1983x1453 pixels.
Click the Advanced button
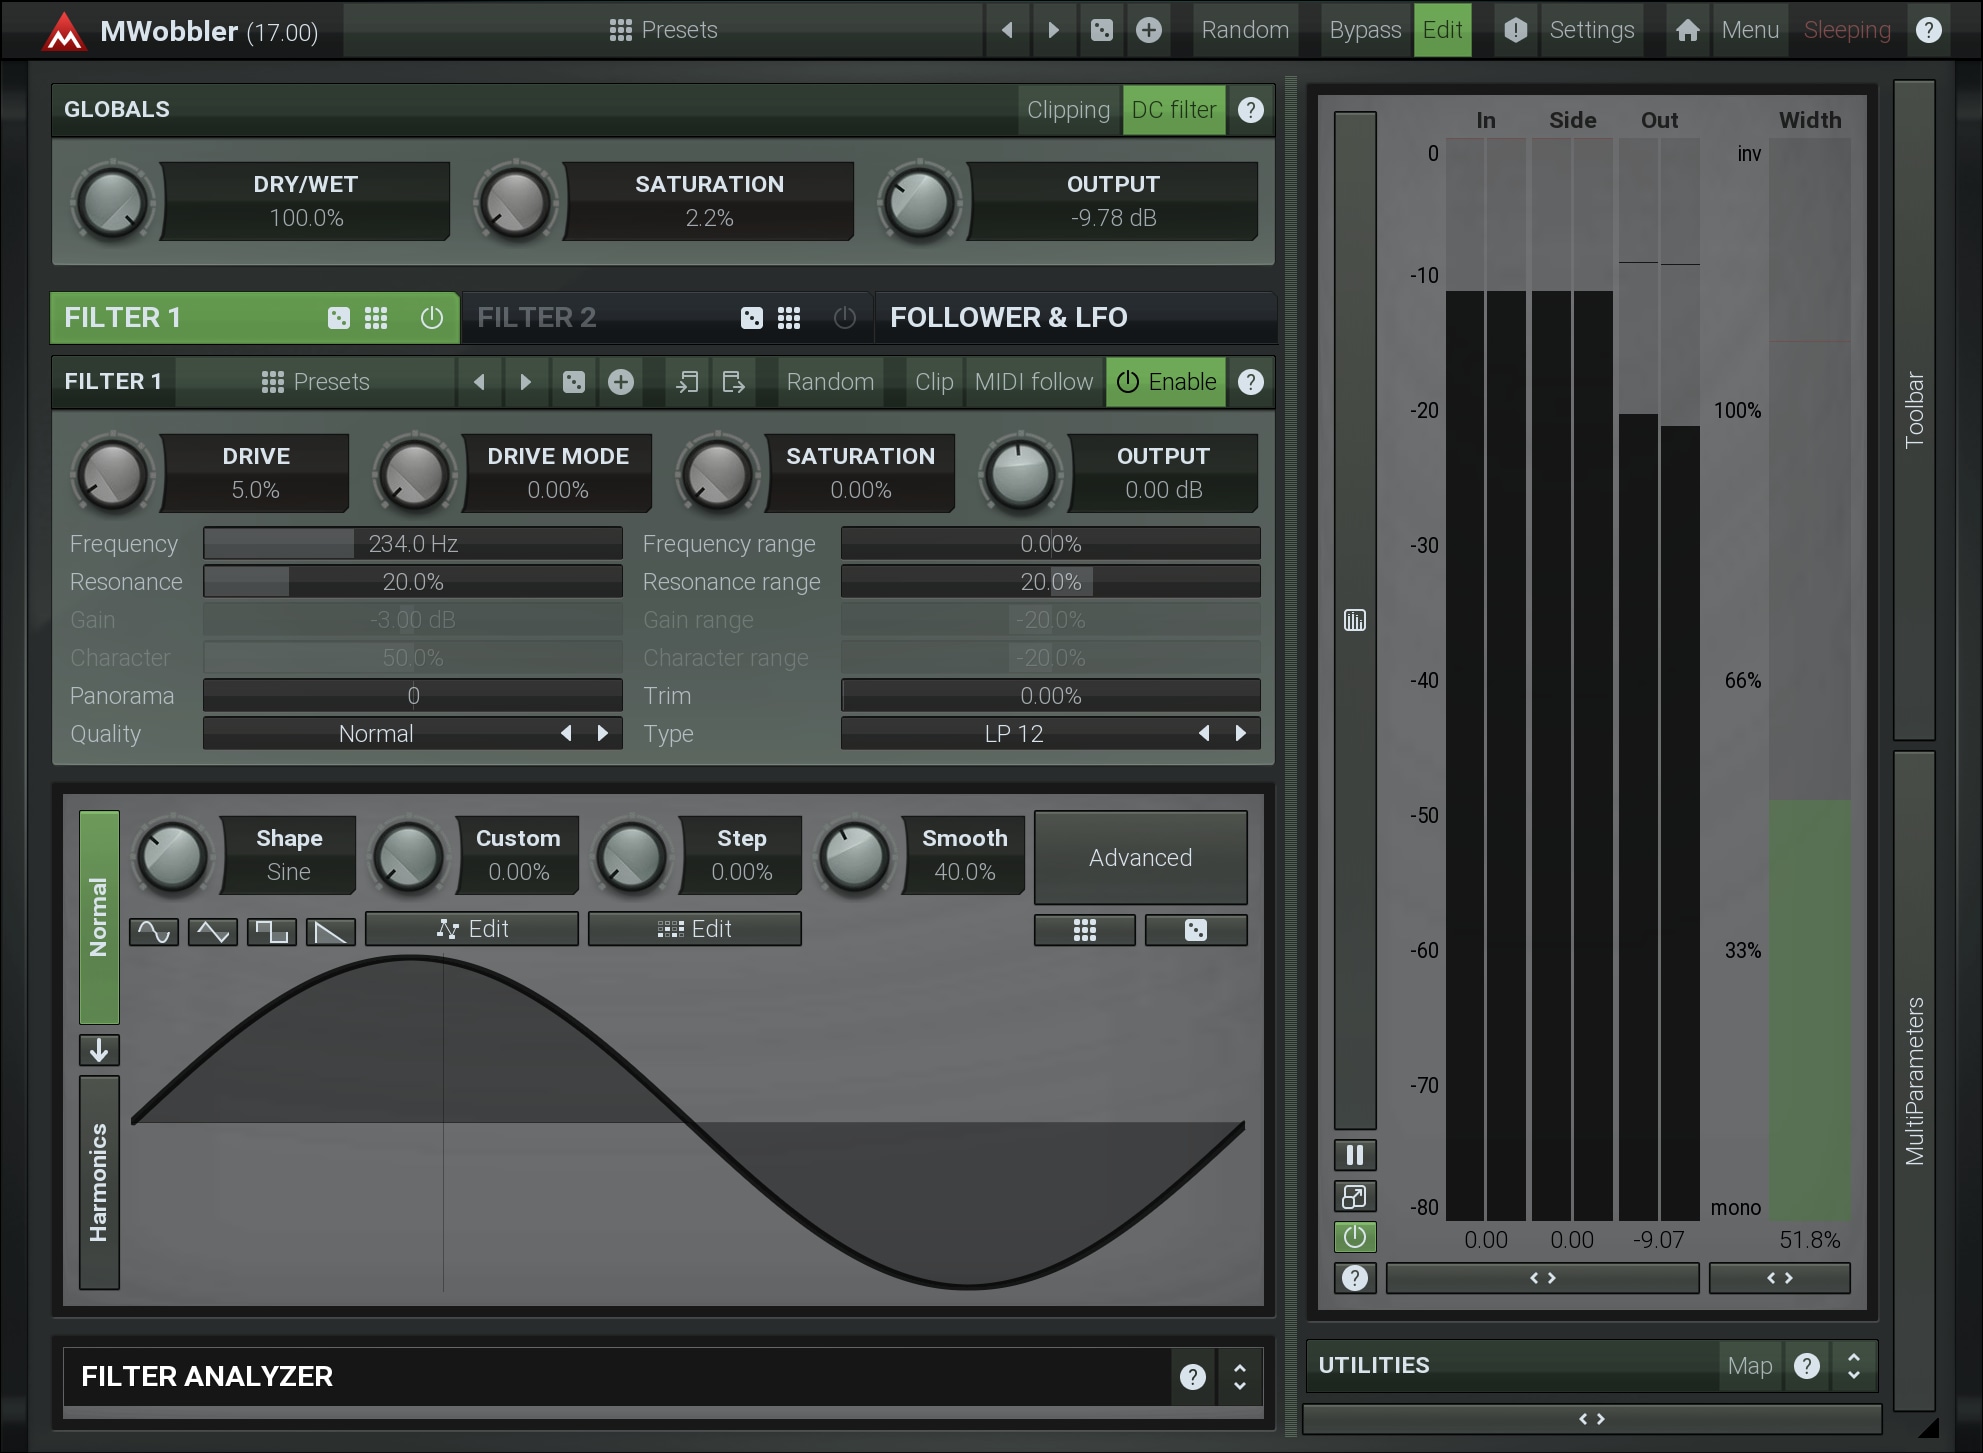(x=1140, y=858)
